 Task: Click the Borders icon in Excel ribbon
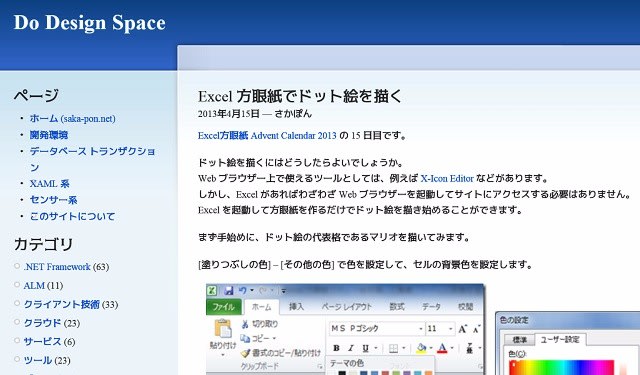[393, 348]
